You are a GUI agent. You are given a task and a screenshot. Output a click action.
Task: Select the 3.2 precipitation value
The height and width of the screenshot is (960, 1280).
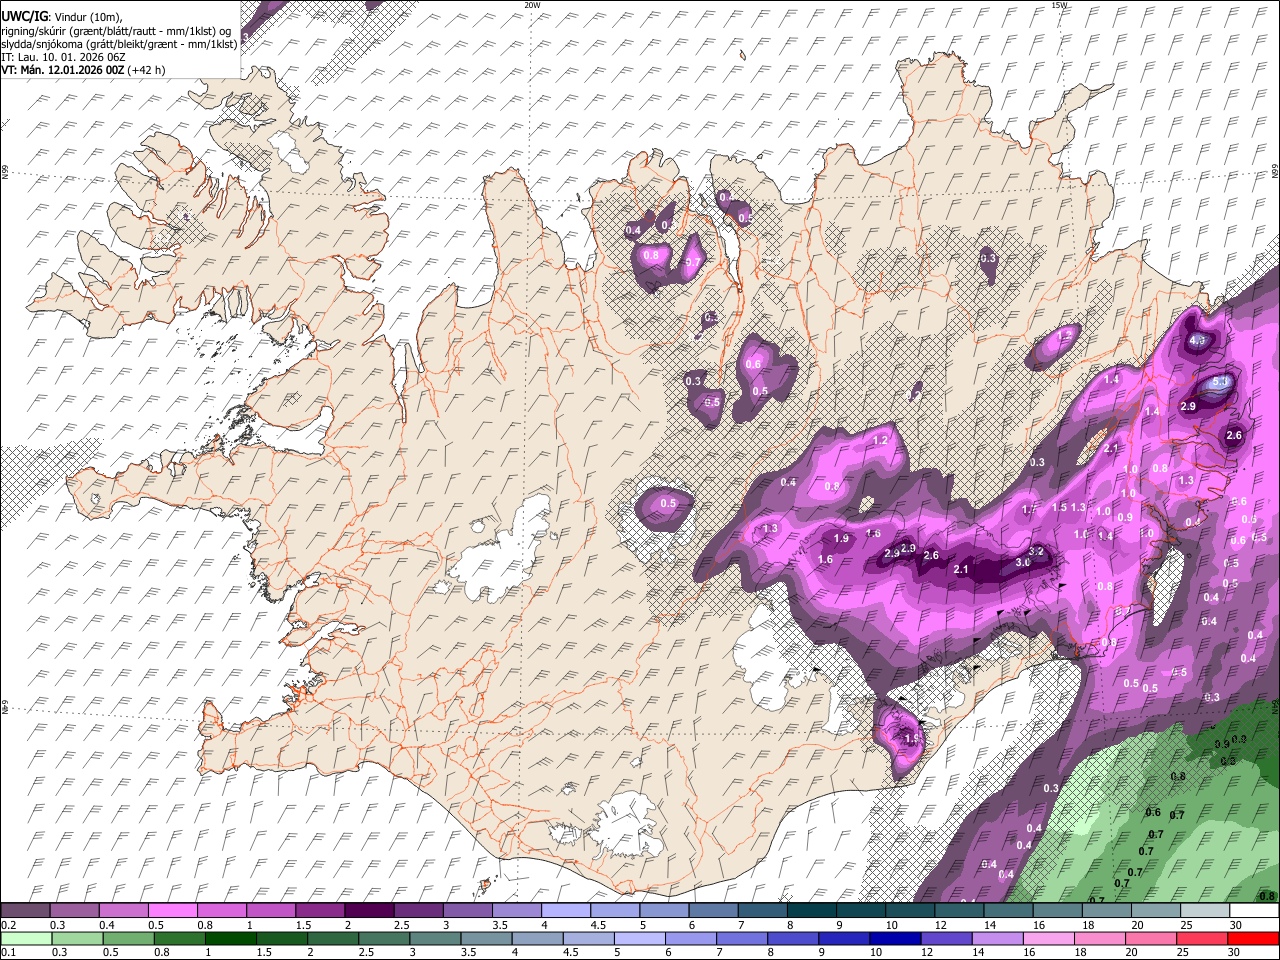1036,551
